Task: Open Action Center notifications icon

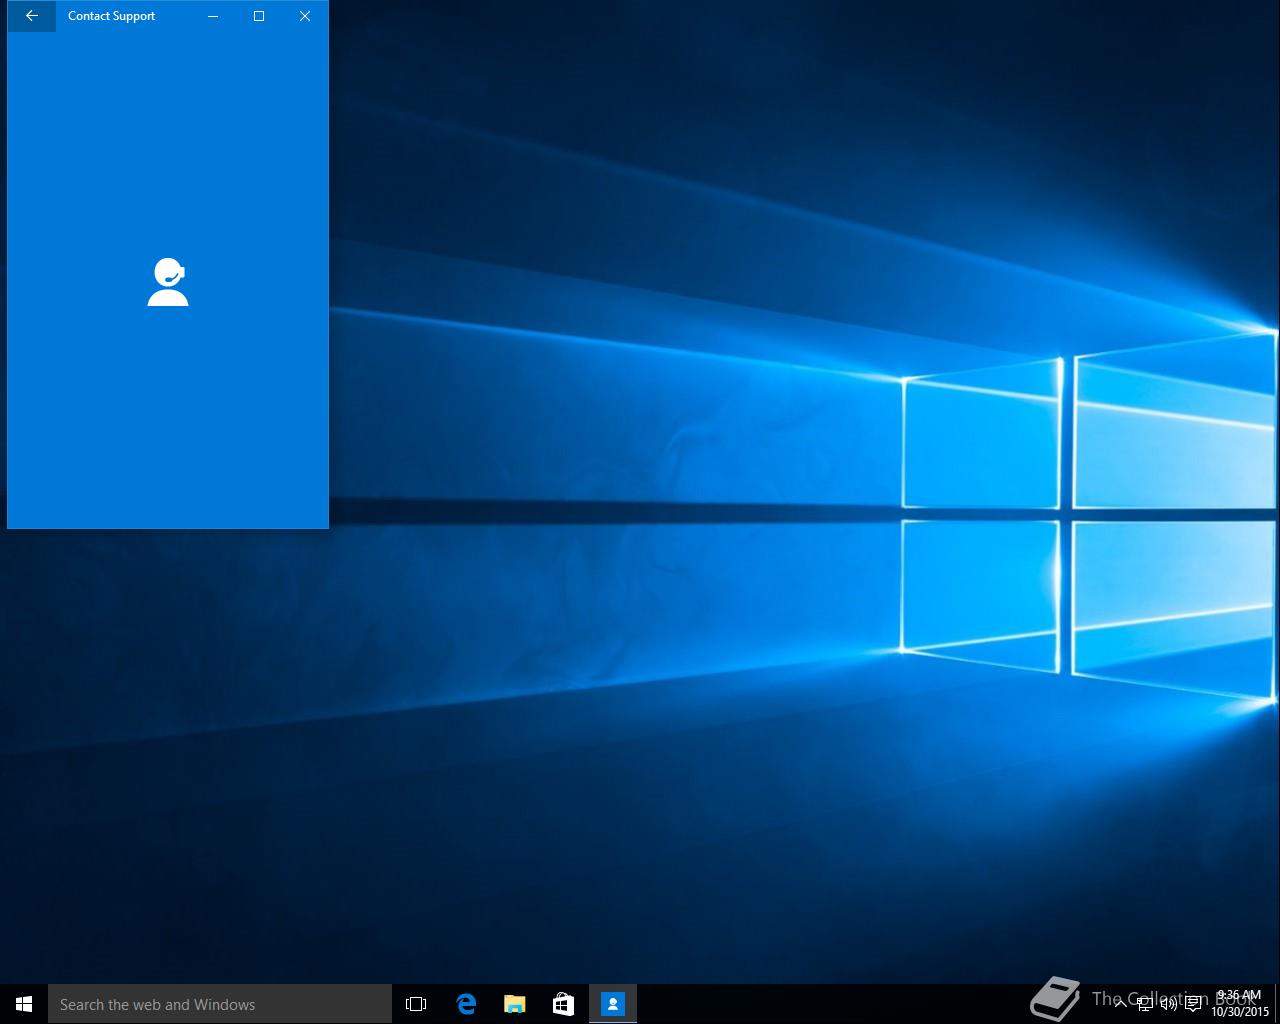Action: pos(1193,1004)
